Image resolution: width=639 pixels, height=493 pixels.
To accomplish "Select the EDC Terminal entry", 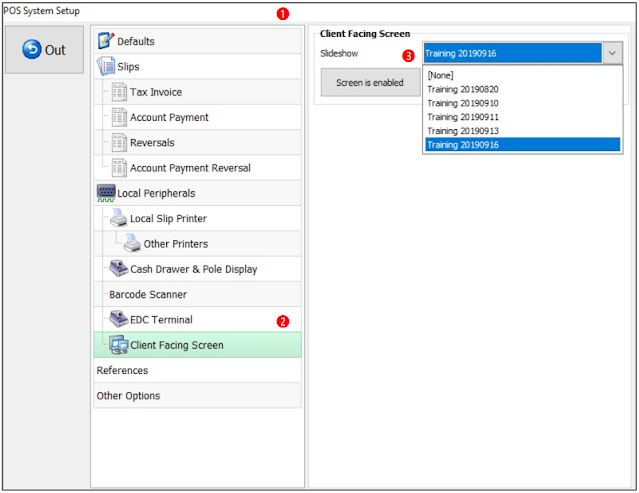I will click(198, 319).
